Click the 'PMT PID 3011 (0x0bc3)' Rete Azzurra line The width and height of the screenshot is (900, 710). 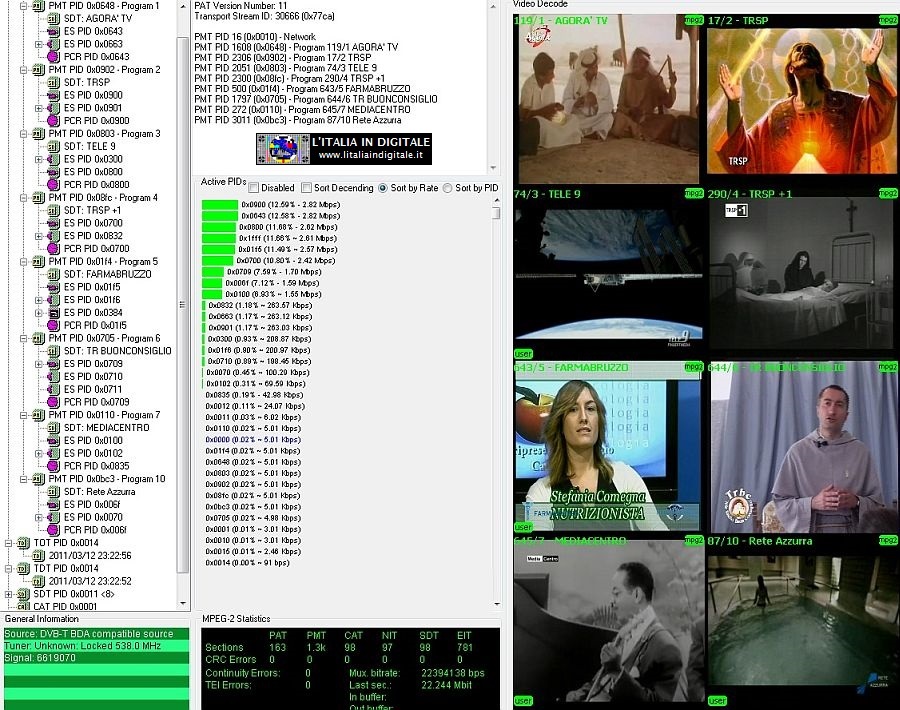(x=297, y=121)
